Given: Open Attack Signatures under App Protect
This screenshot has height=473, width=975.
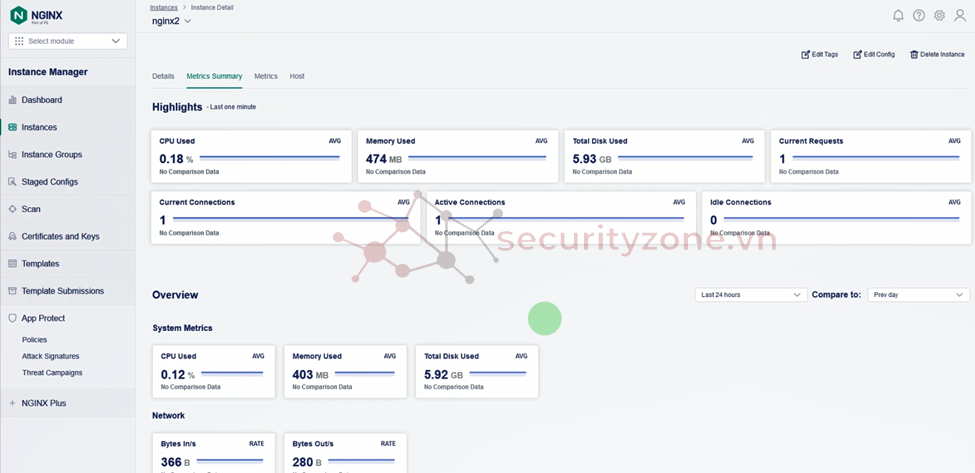Looking at the screenshot, I should tap(50, 356).
